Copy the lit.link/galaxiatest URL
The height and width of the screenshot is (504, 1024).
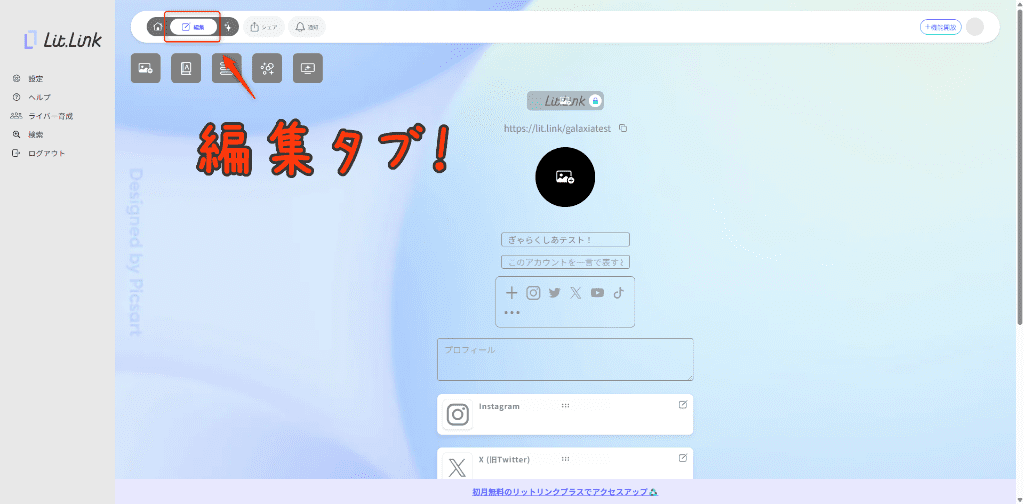click(x=623, y=128)
